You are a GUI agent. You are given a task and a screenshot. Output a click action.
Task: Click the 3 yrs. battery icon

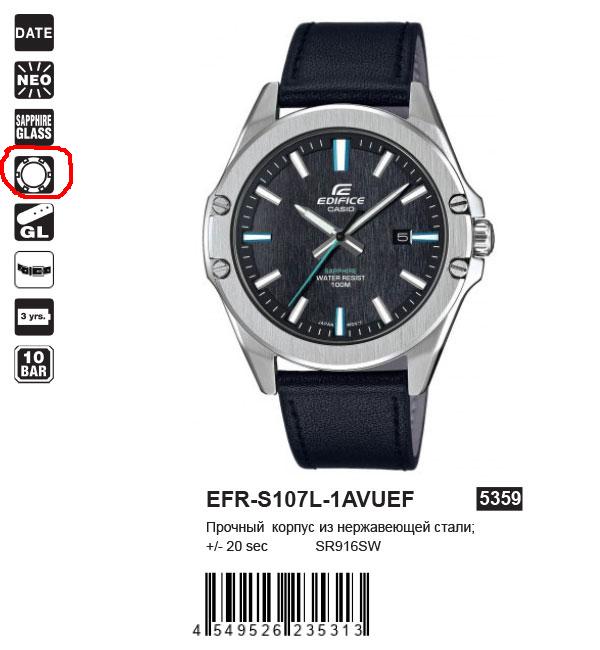click(34, 317)
